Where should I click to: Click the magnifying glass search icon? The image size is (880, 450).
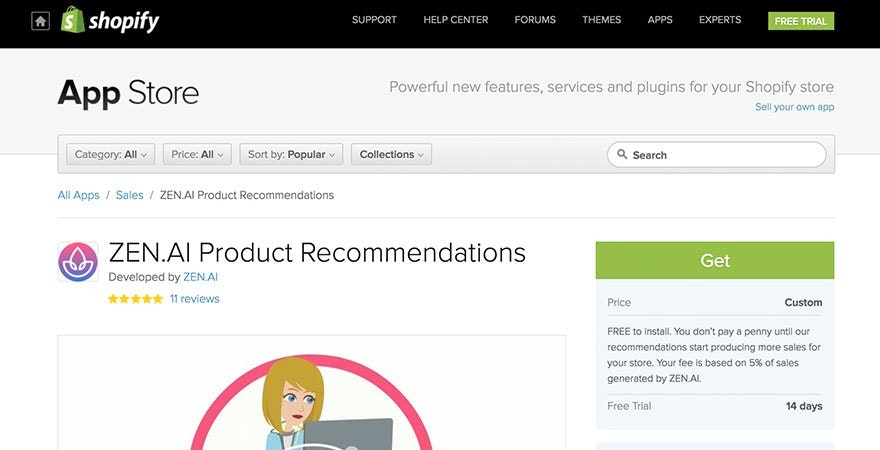tap(622, 155)
